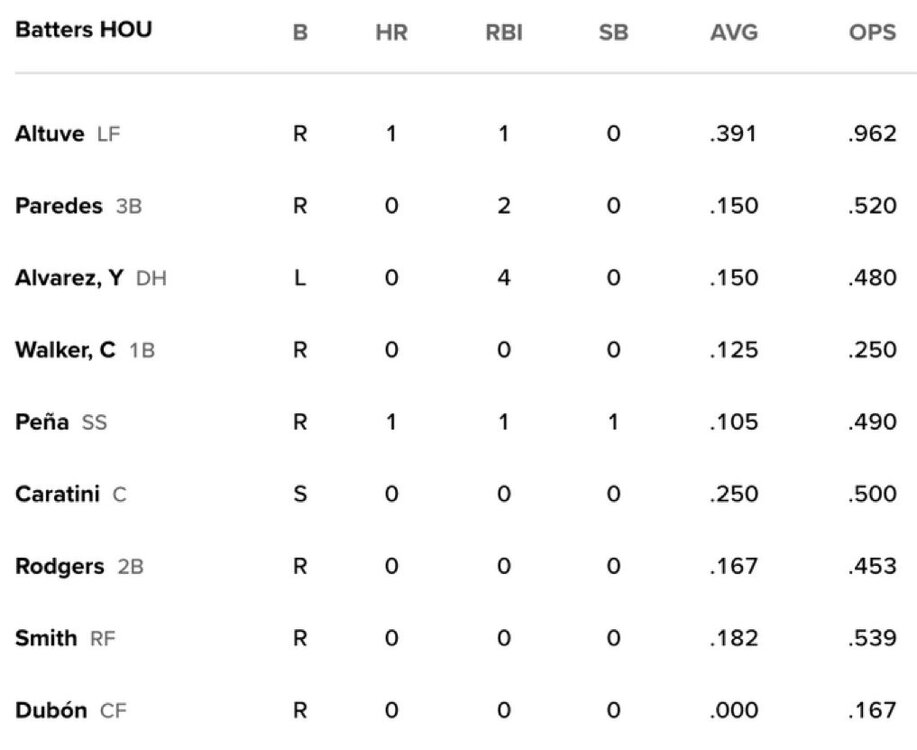Open Altuve's player page
The image size is (917, 750).
coord(49,134)
